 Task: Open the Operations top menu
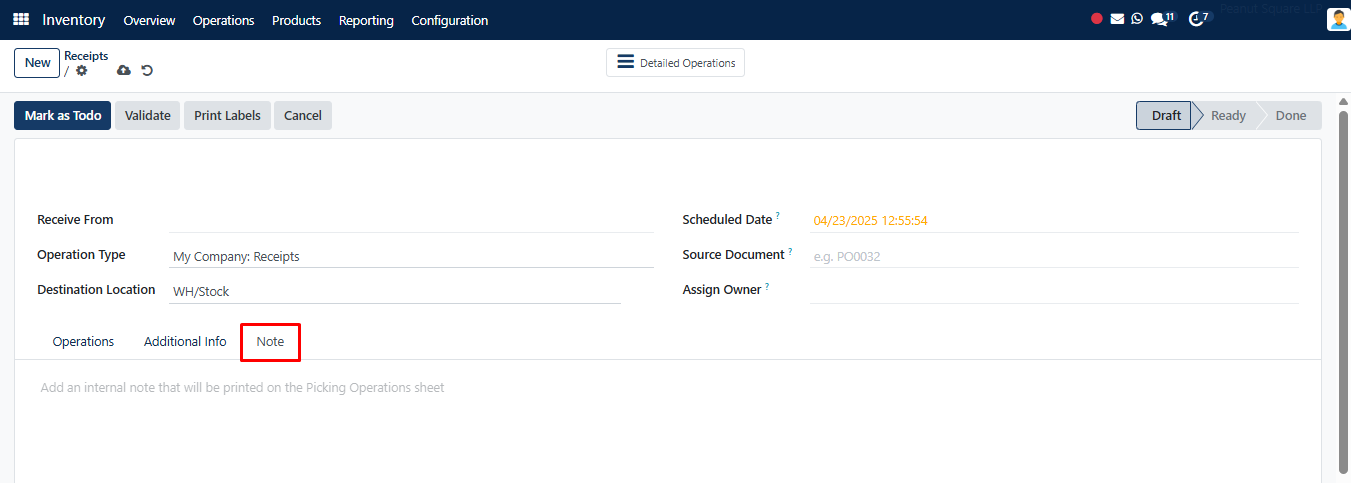pos(223,20)
